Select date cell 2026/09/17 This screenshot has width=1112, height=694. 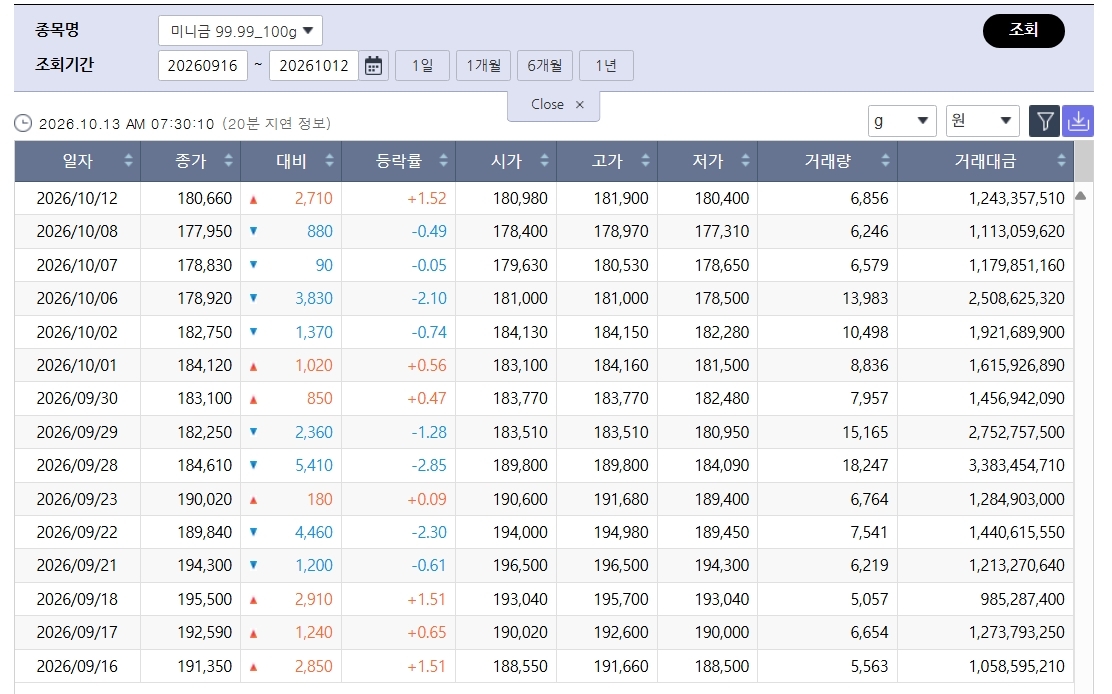pos(77,632)
